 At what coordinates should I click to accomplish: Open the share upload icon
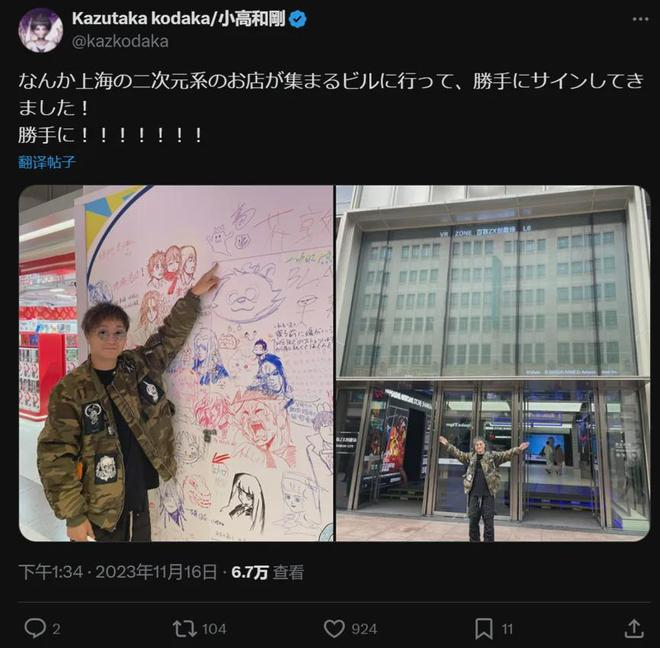(633, 628)
